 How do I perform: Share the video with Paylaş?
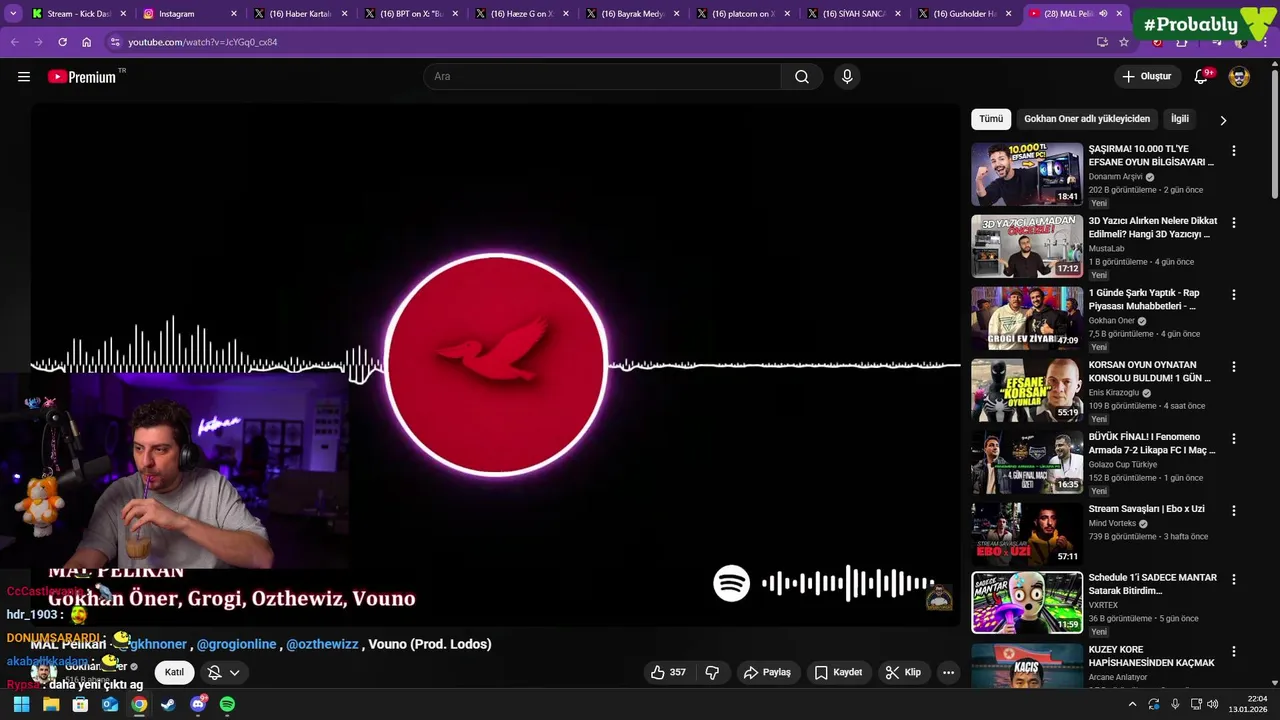click(x=767, y=672)
